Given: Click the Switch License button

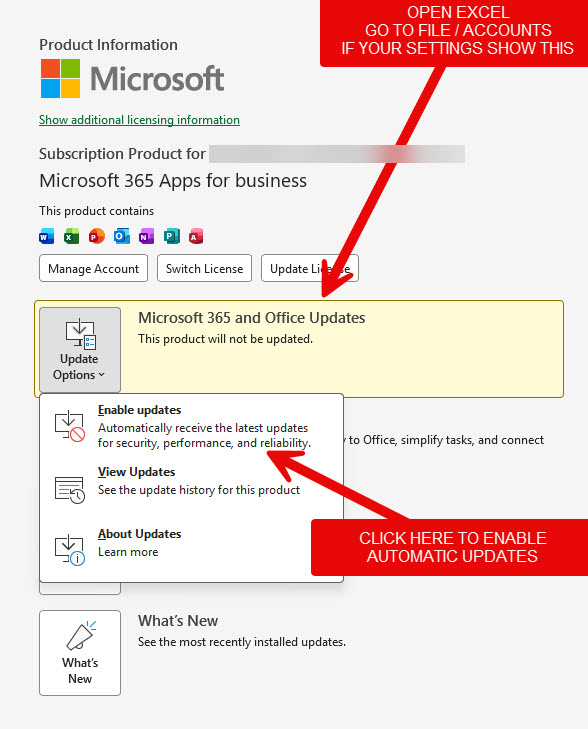Looking at the screenshot, I should pyautogui.click(x=205, y=268).
